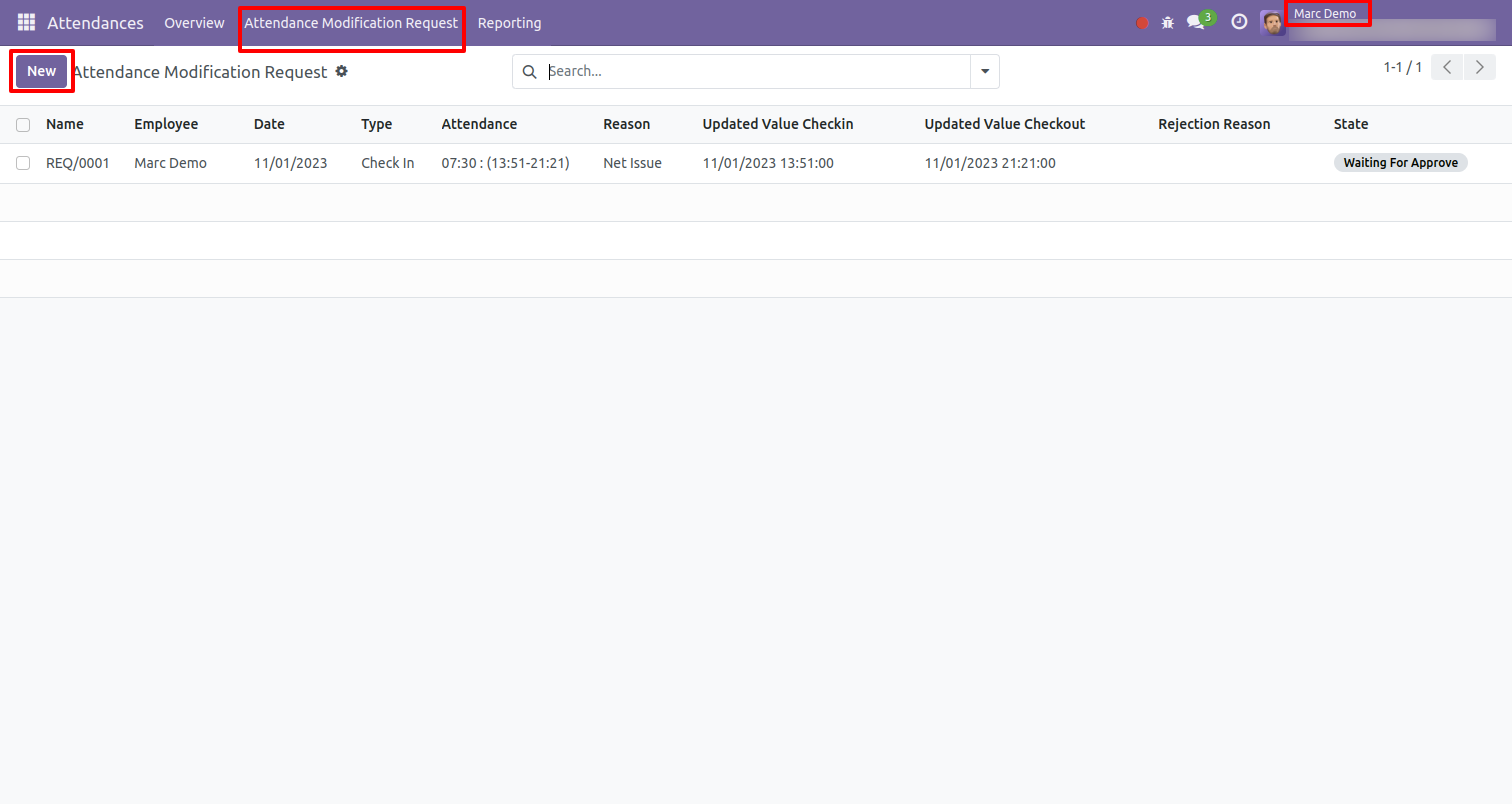Open the Reporting menu

(x=509, y=23)
